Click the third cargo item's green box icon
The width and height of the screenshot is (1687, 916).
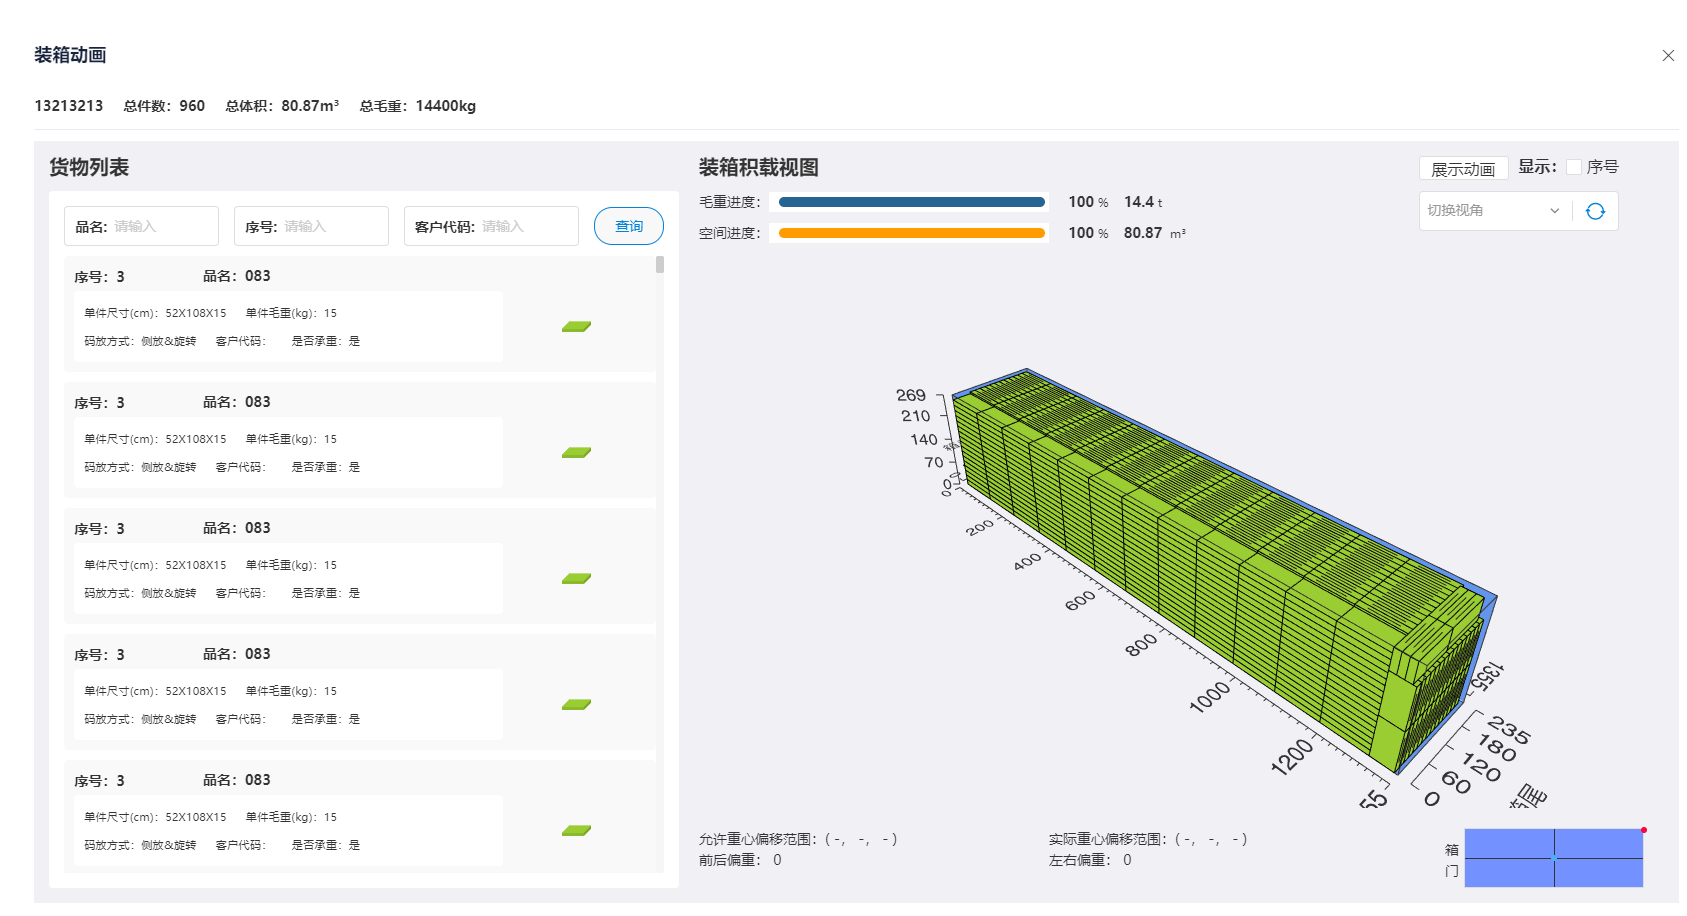[x=576, y=579]
